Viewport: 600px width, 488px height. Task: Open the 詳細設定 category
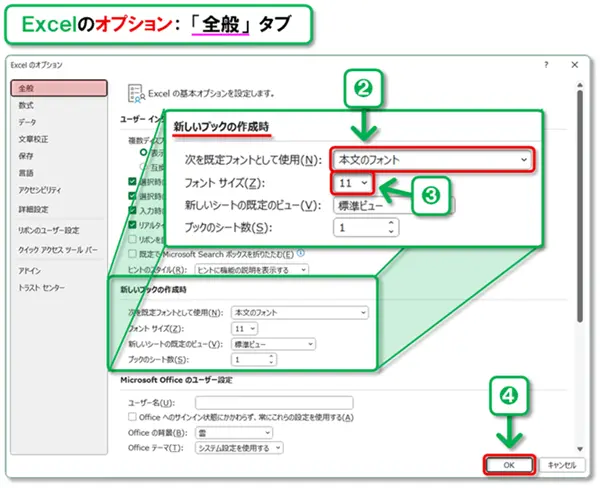tap(33, 209)
